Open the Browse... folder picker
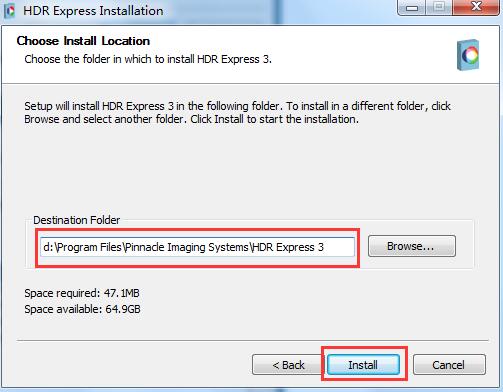This screenshot has height=392, width=503. point(412,246)
